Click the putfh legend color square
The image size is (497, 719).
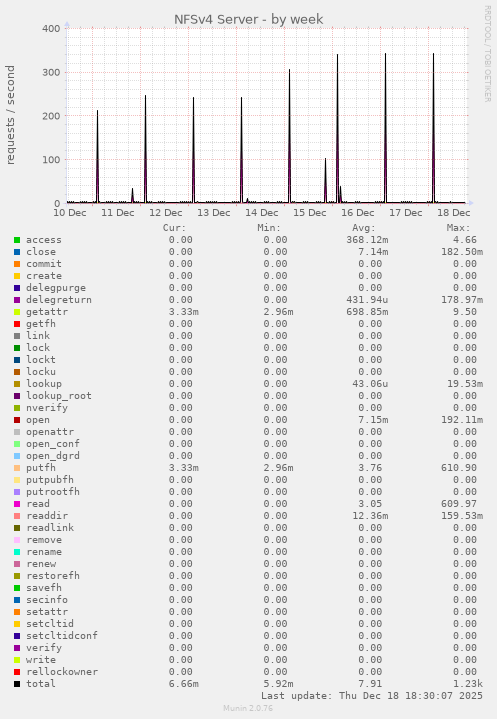click(17, 468)
